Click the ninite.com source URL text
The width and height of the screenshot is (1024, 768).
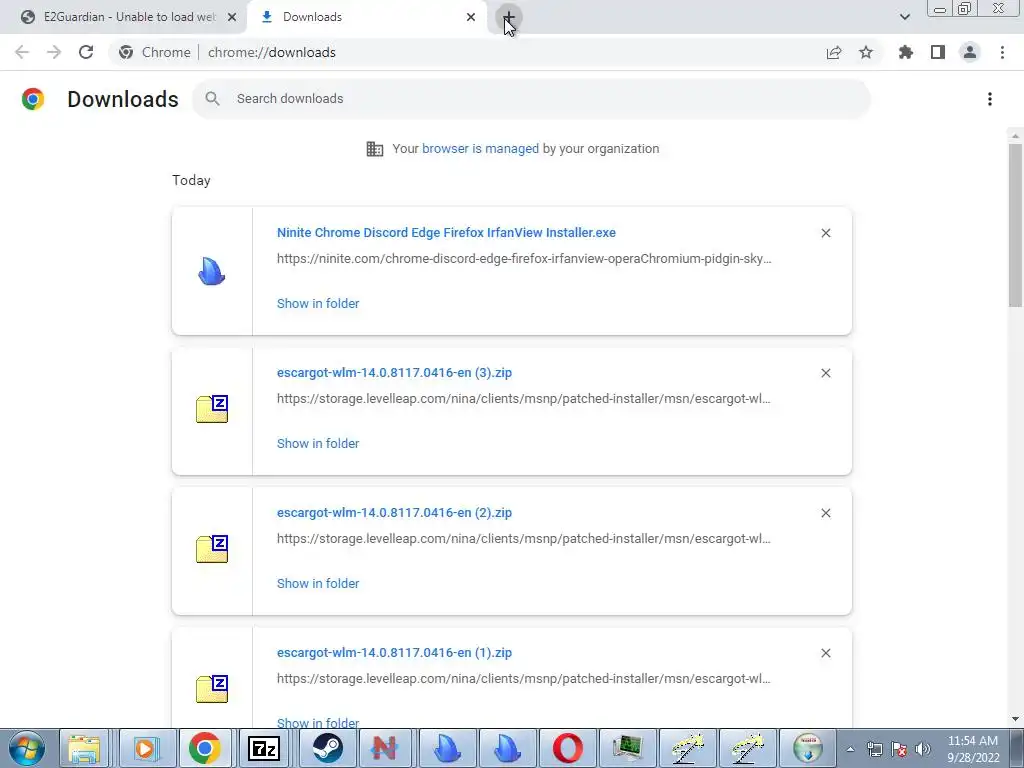click(524, 259)
